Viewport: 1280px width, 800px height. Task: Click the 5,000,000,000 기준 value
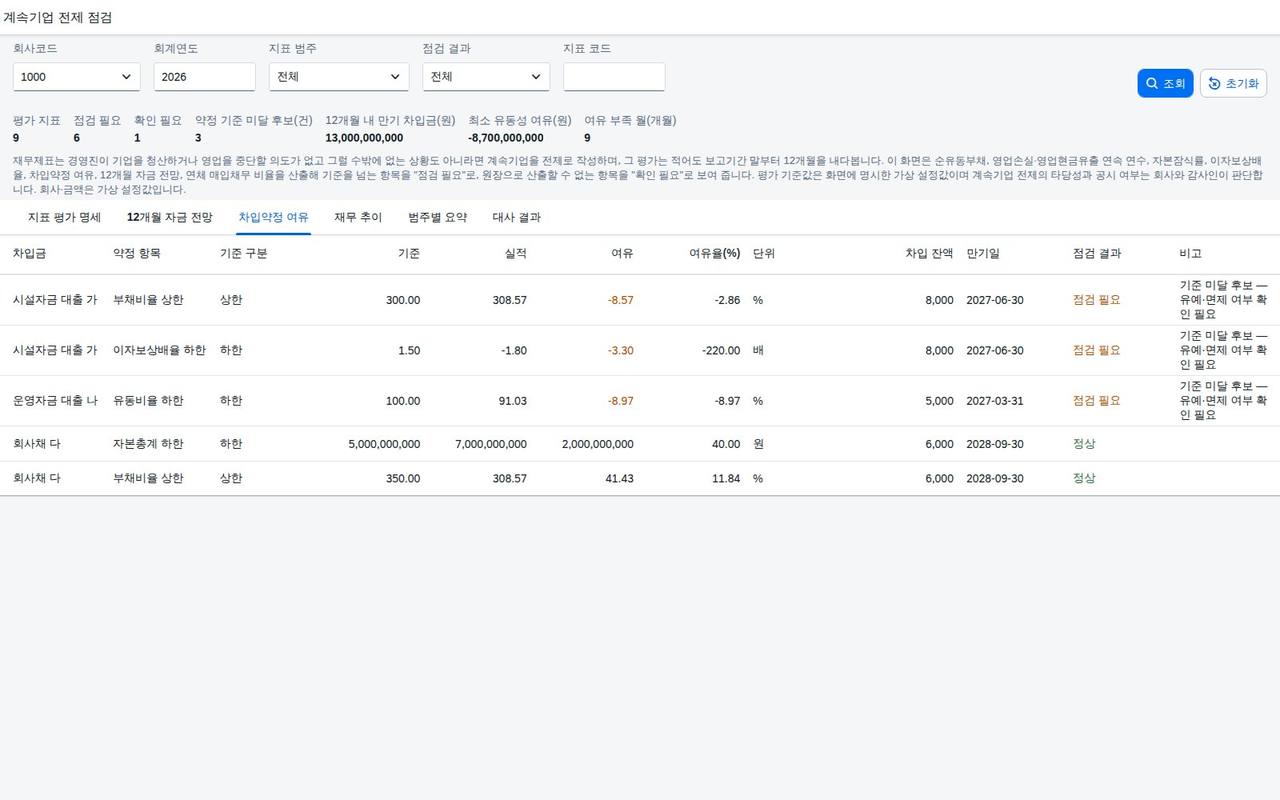pos(384,444)
